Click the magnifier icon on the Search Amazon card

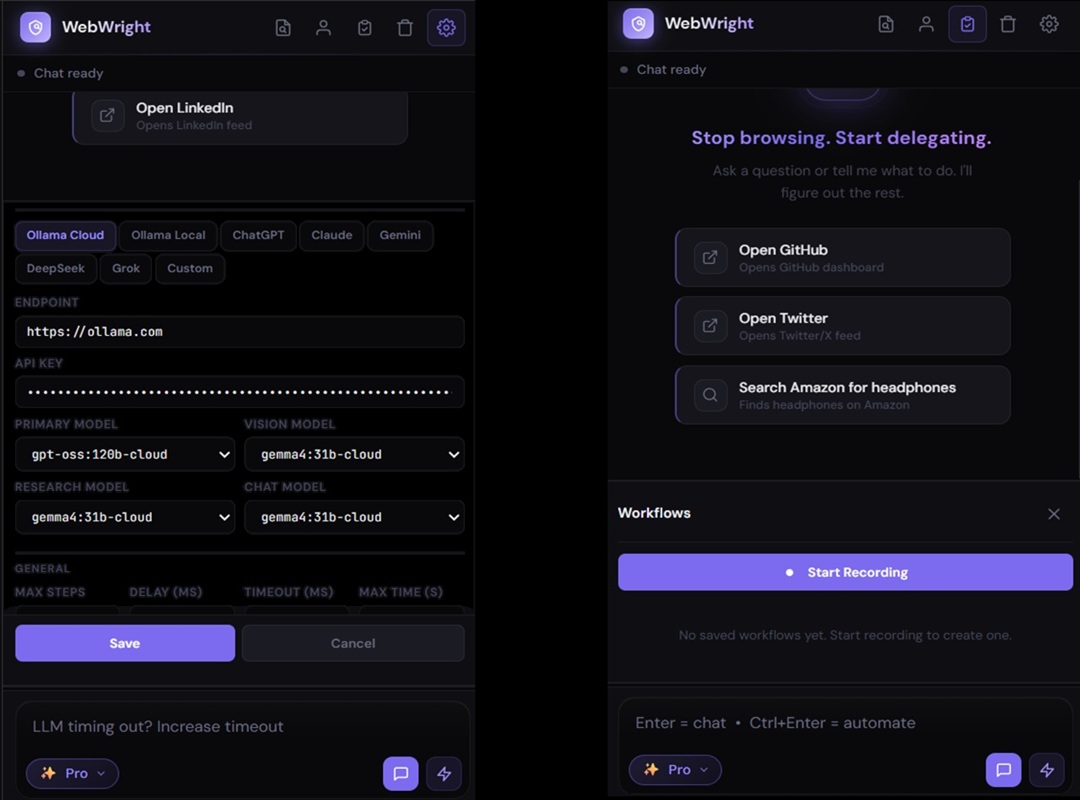710,395
